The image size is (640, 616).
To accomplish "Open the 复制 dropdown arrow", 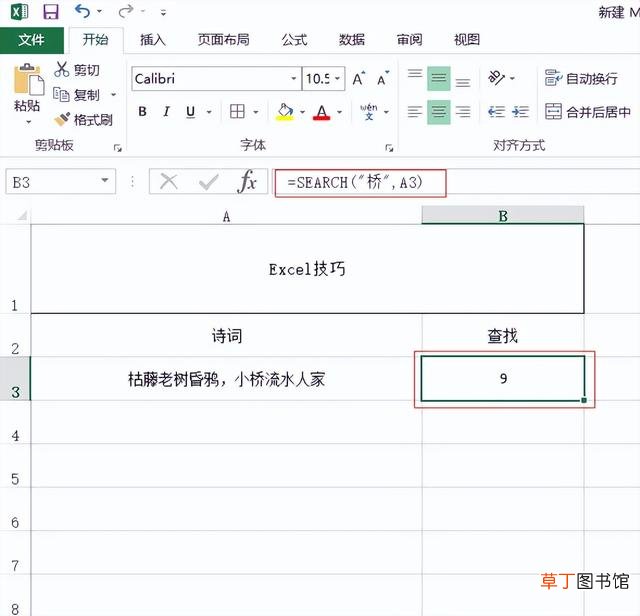I will pos(113,95).
